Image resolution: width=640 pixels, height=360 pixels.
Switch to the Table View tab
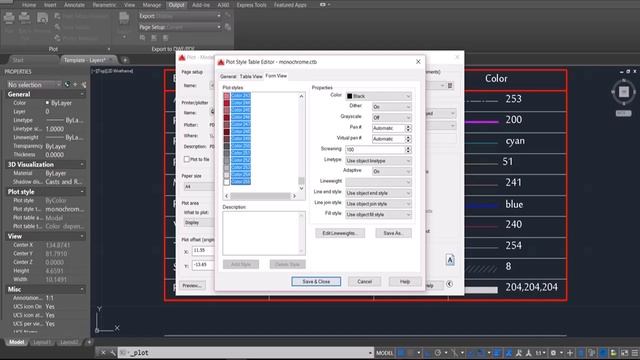(x=251, y=76)
